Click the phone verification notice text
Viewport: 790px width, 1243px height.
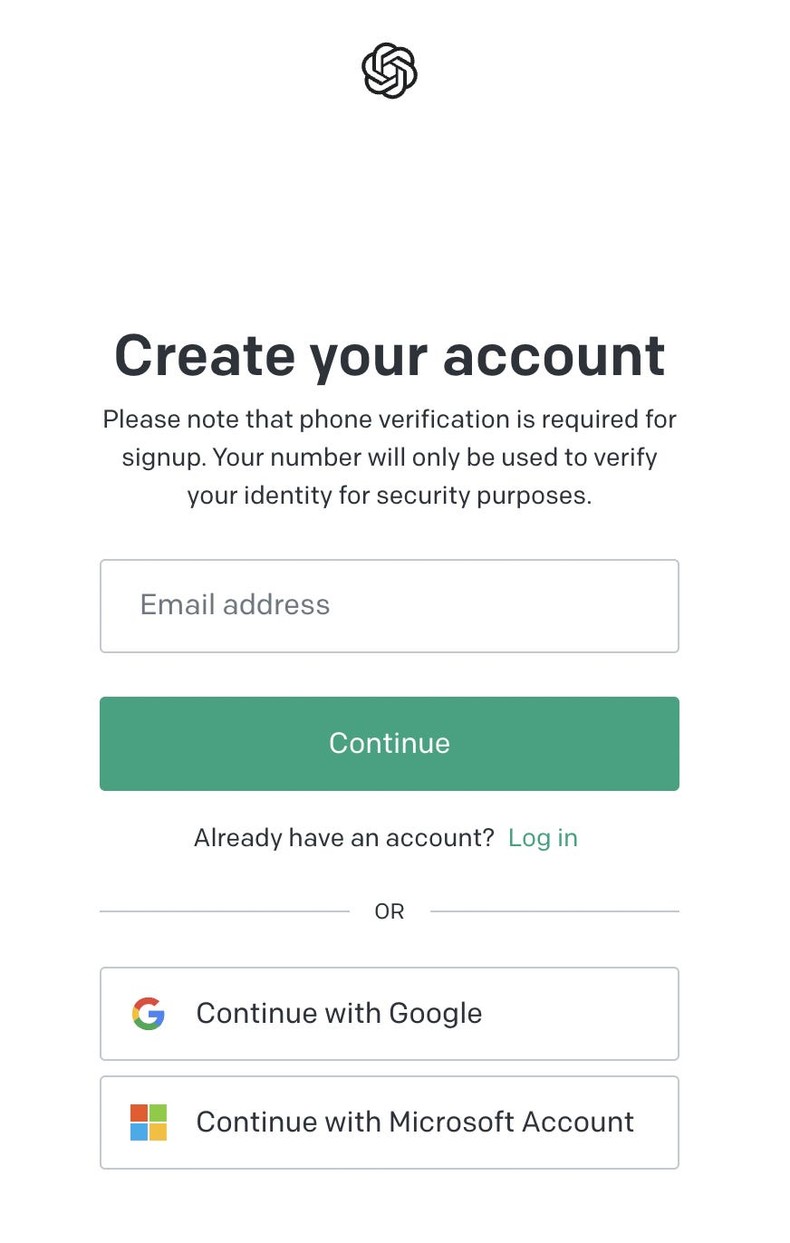[x=389, y=457]
